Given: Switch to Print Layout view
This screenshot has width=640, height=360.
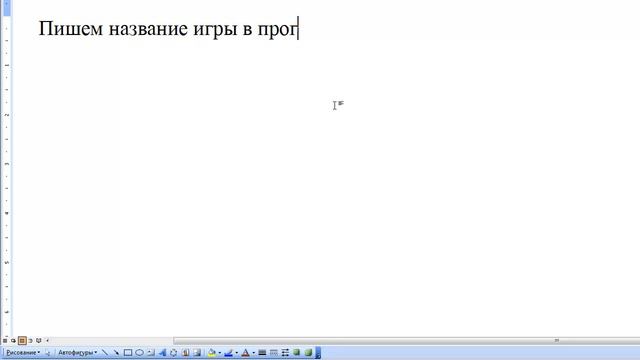Looking at the screenshot, I should click(22, 340).
